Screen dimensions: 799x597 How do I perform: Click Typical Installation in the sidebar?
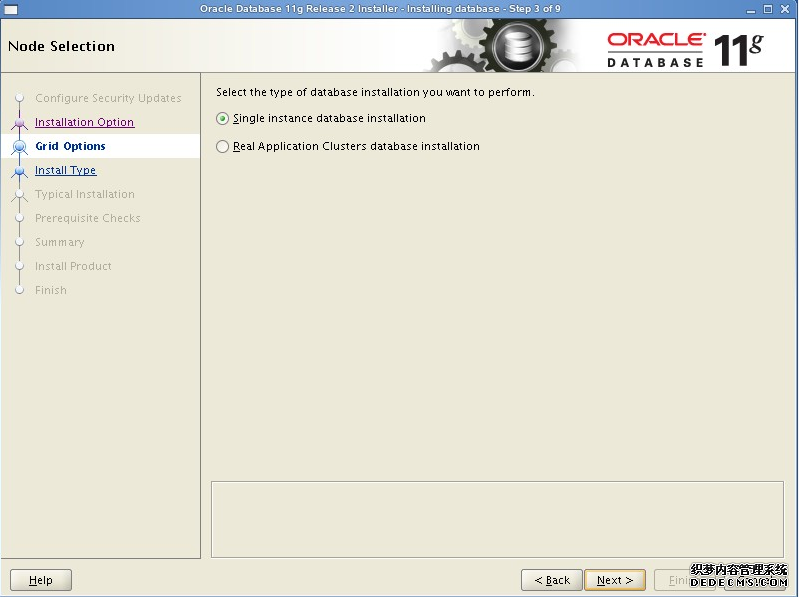pyautogui.click(x=84, y=195)
